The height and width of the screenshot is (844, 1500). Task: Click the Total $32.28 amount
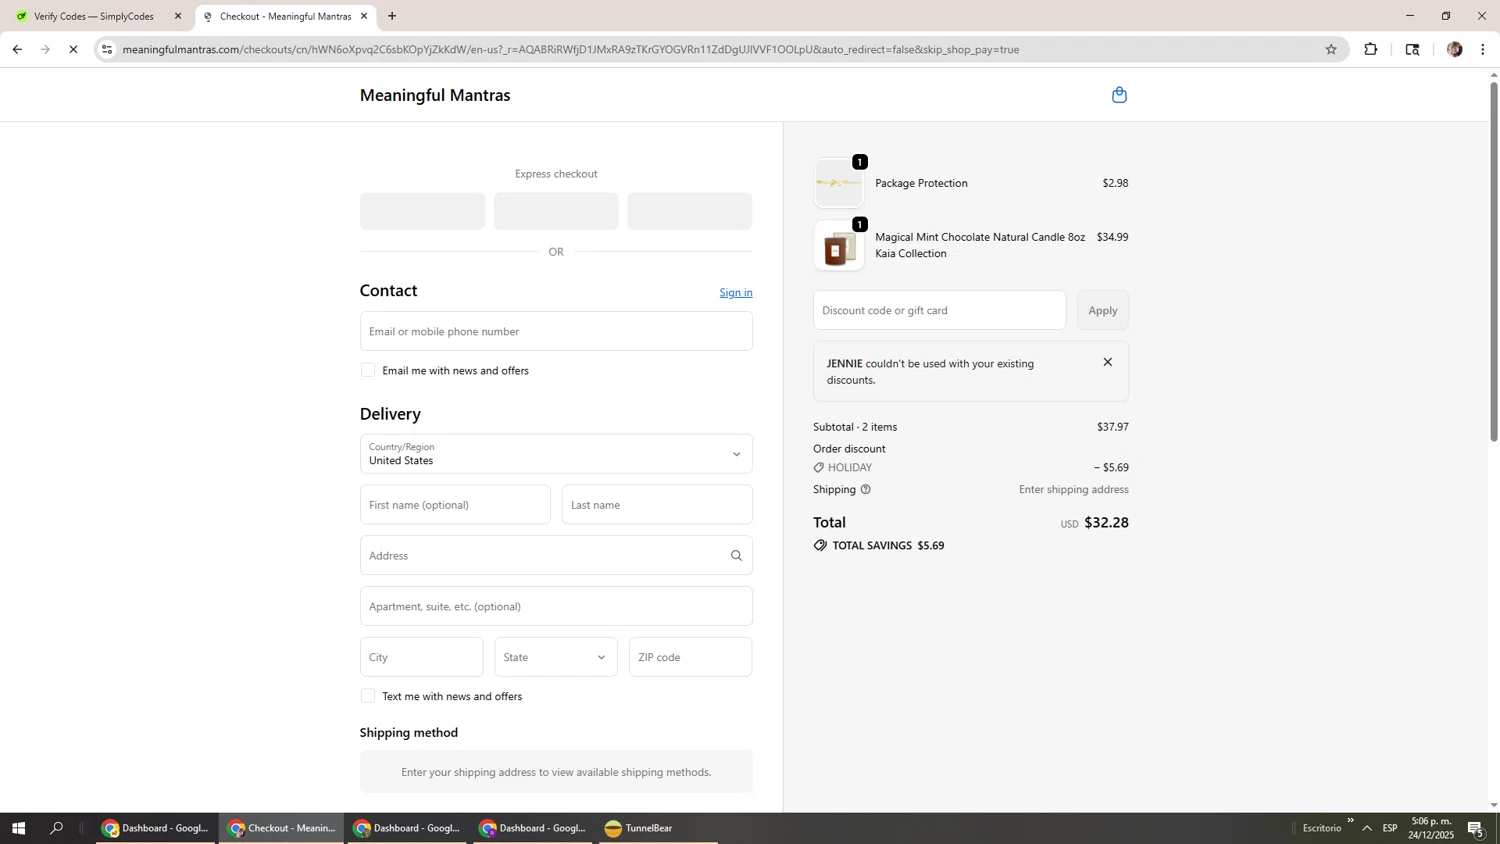1106,523
